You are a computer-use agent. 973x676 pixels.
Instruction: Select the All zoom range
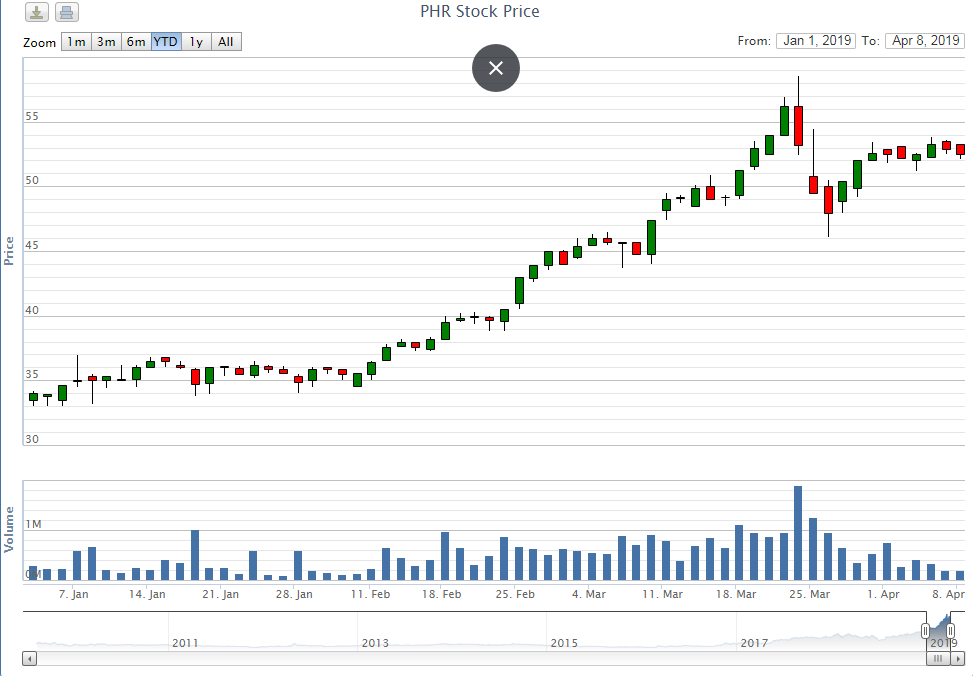pyautogui.click(x=226, y=42)
